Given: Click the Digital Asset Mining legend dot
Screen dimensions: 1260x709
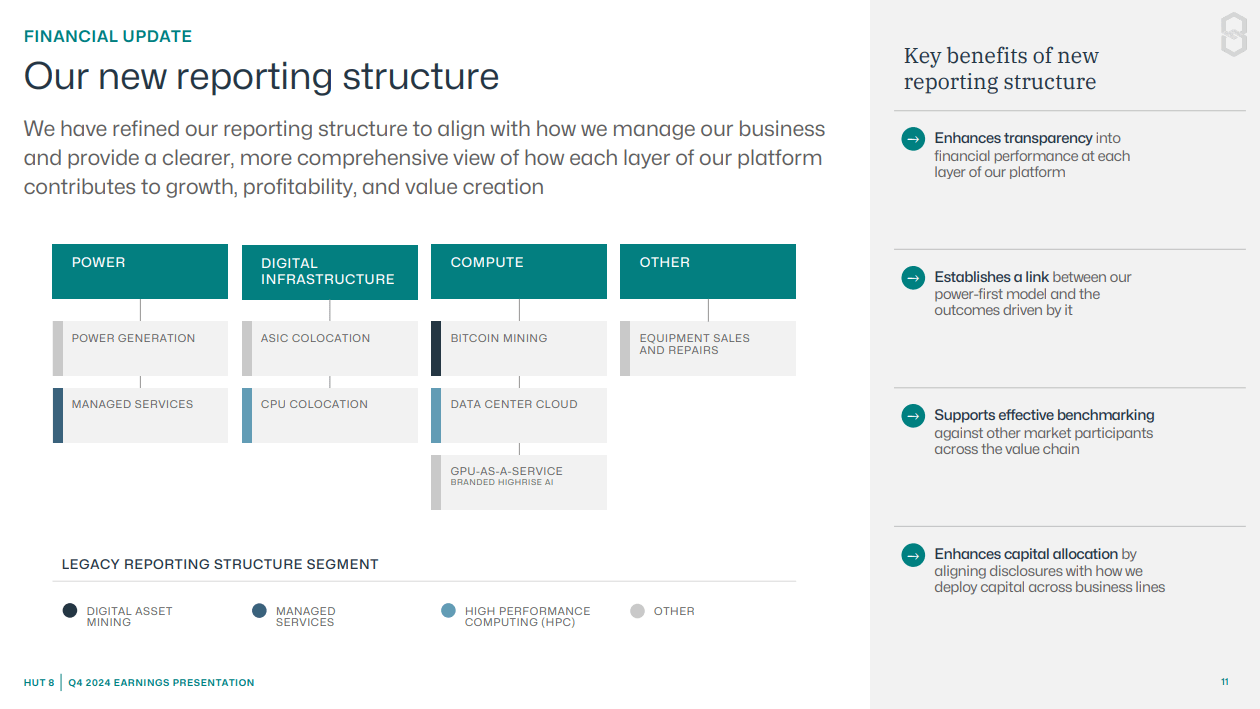Looking at the screenshot, I should pos(70,611).
